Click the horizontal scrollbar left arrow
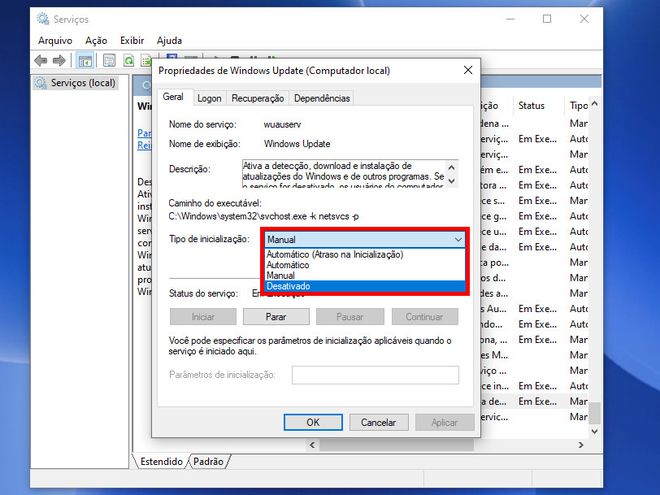This screenshot has height=495, width=660. [x=312, y=445]
